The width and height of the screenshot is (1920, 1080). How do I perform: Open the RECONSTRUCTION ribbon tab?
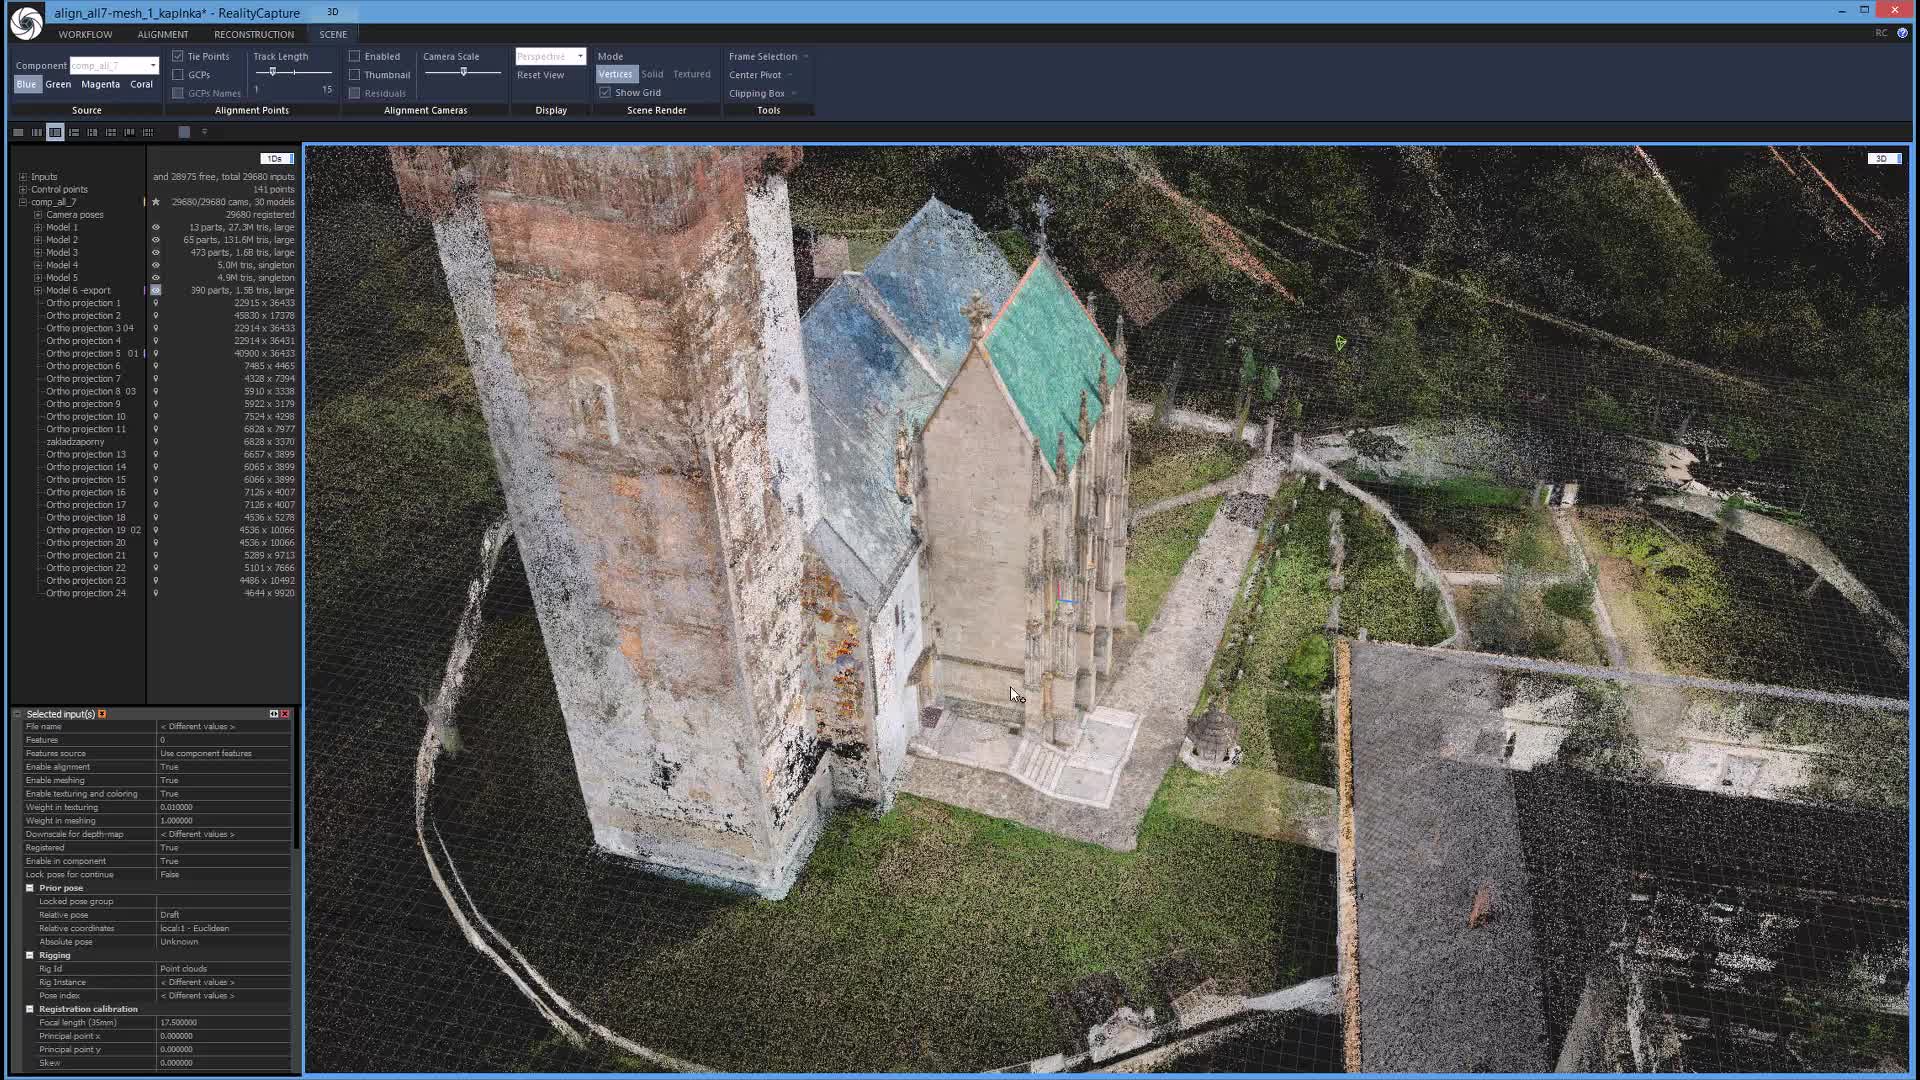pyautogui.click(x=253, y=34)
